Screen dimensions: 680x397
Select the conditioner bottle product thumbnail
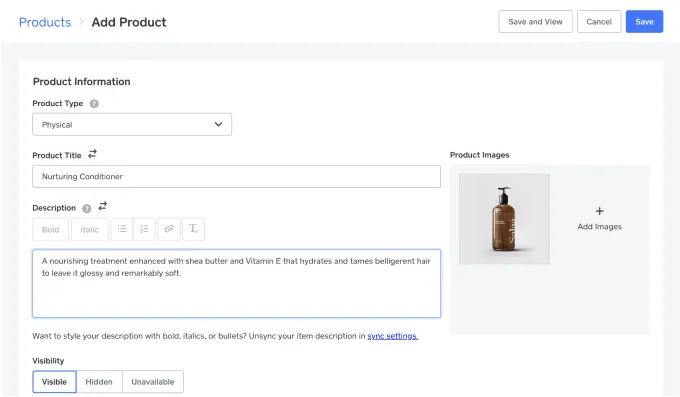pyautogui.click(x=504, y=219)
